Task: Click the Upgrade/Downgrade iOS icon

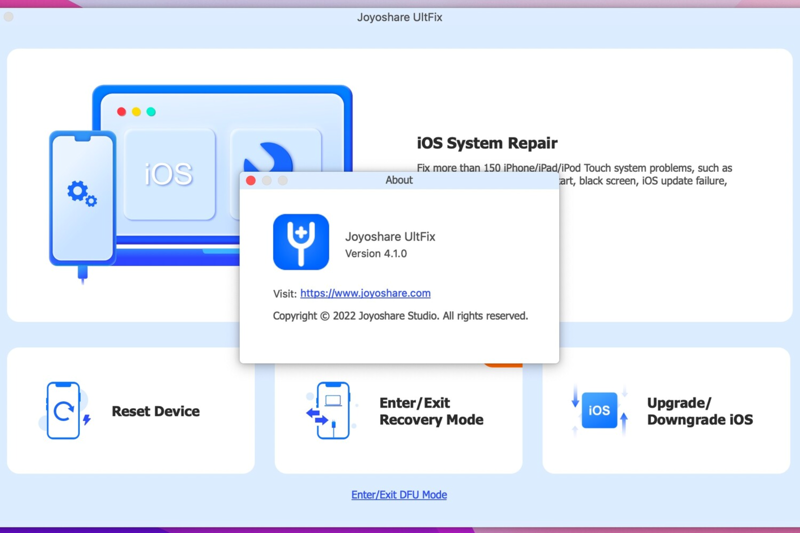Action: click(599, 410)
